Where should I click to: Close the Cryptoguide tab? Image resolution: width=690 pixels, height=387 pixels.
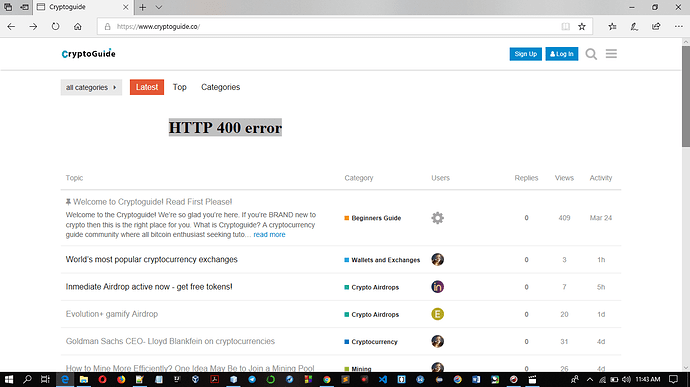pos(125,7)
